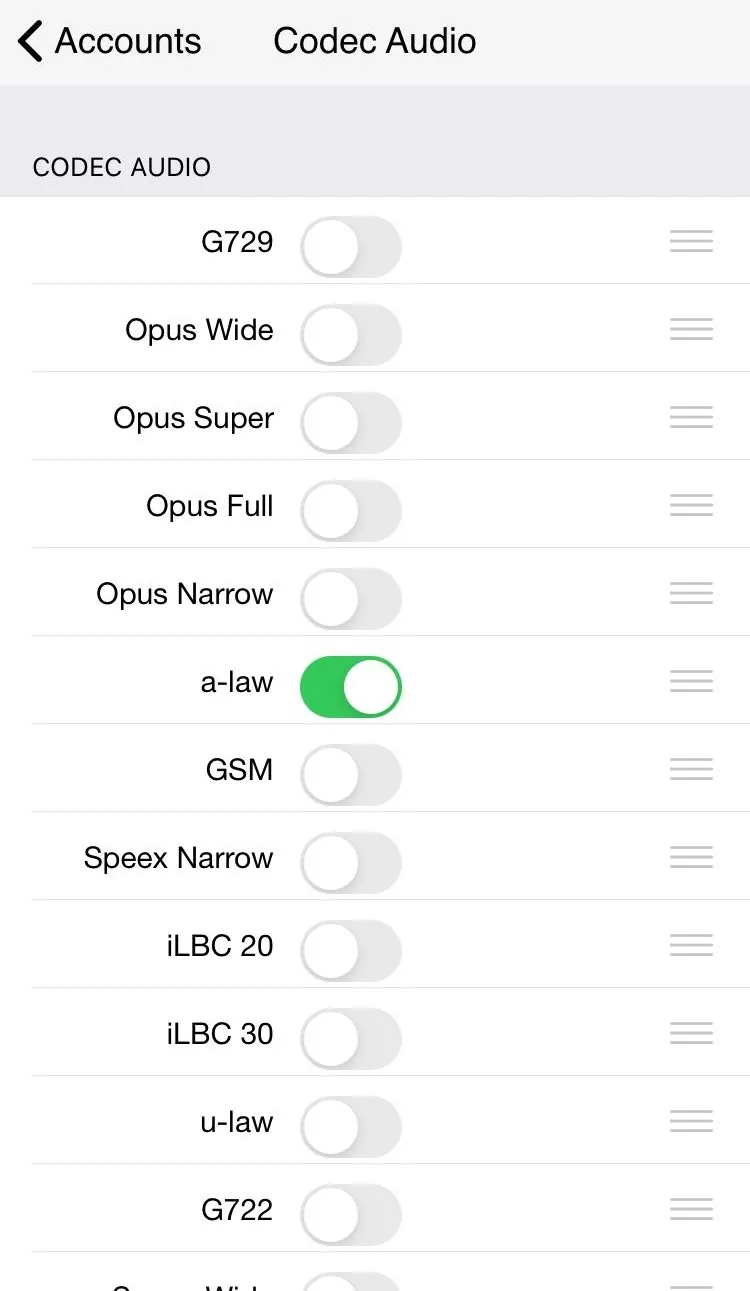Tap the iLBC 20 reorder handle
Viewport: 750px width, 1291px height.
[x=691, y=946]
